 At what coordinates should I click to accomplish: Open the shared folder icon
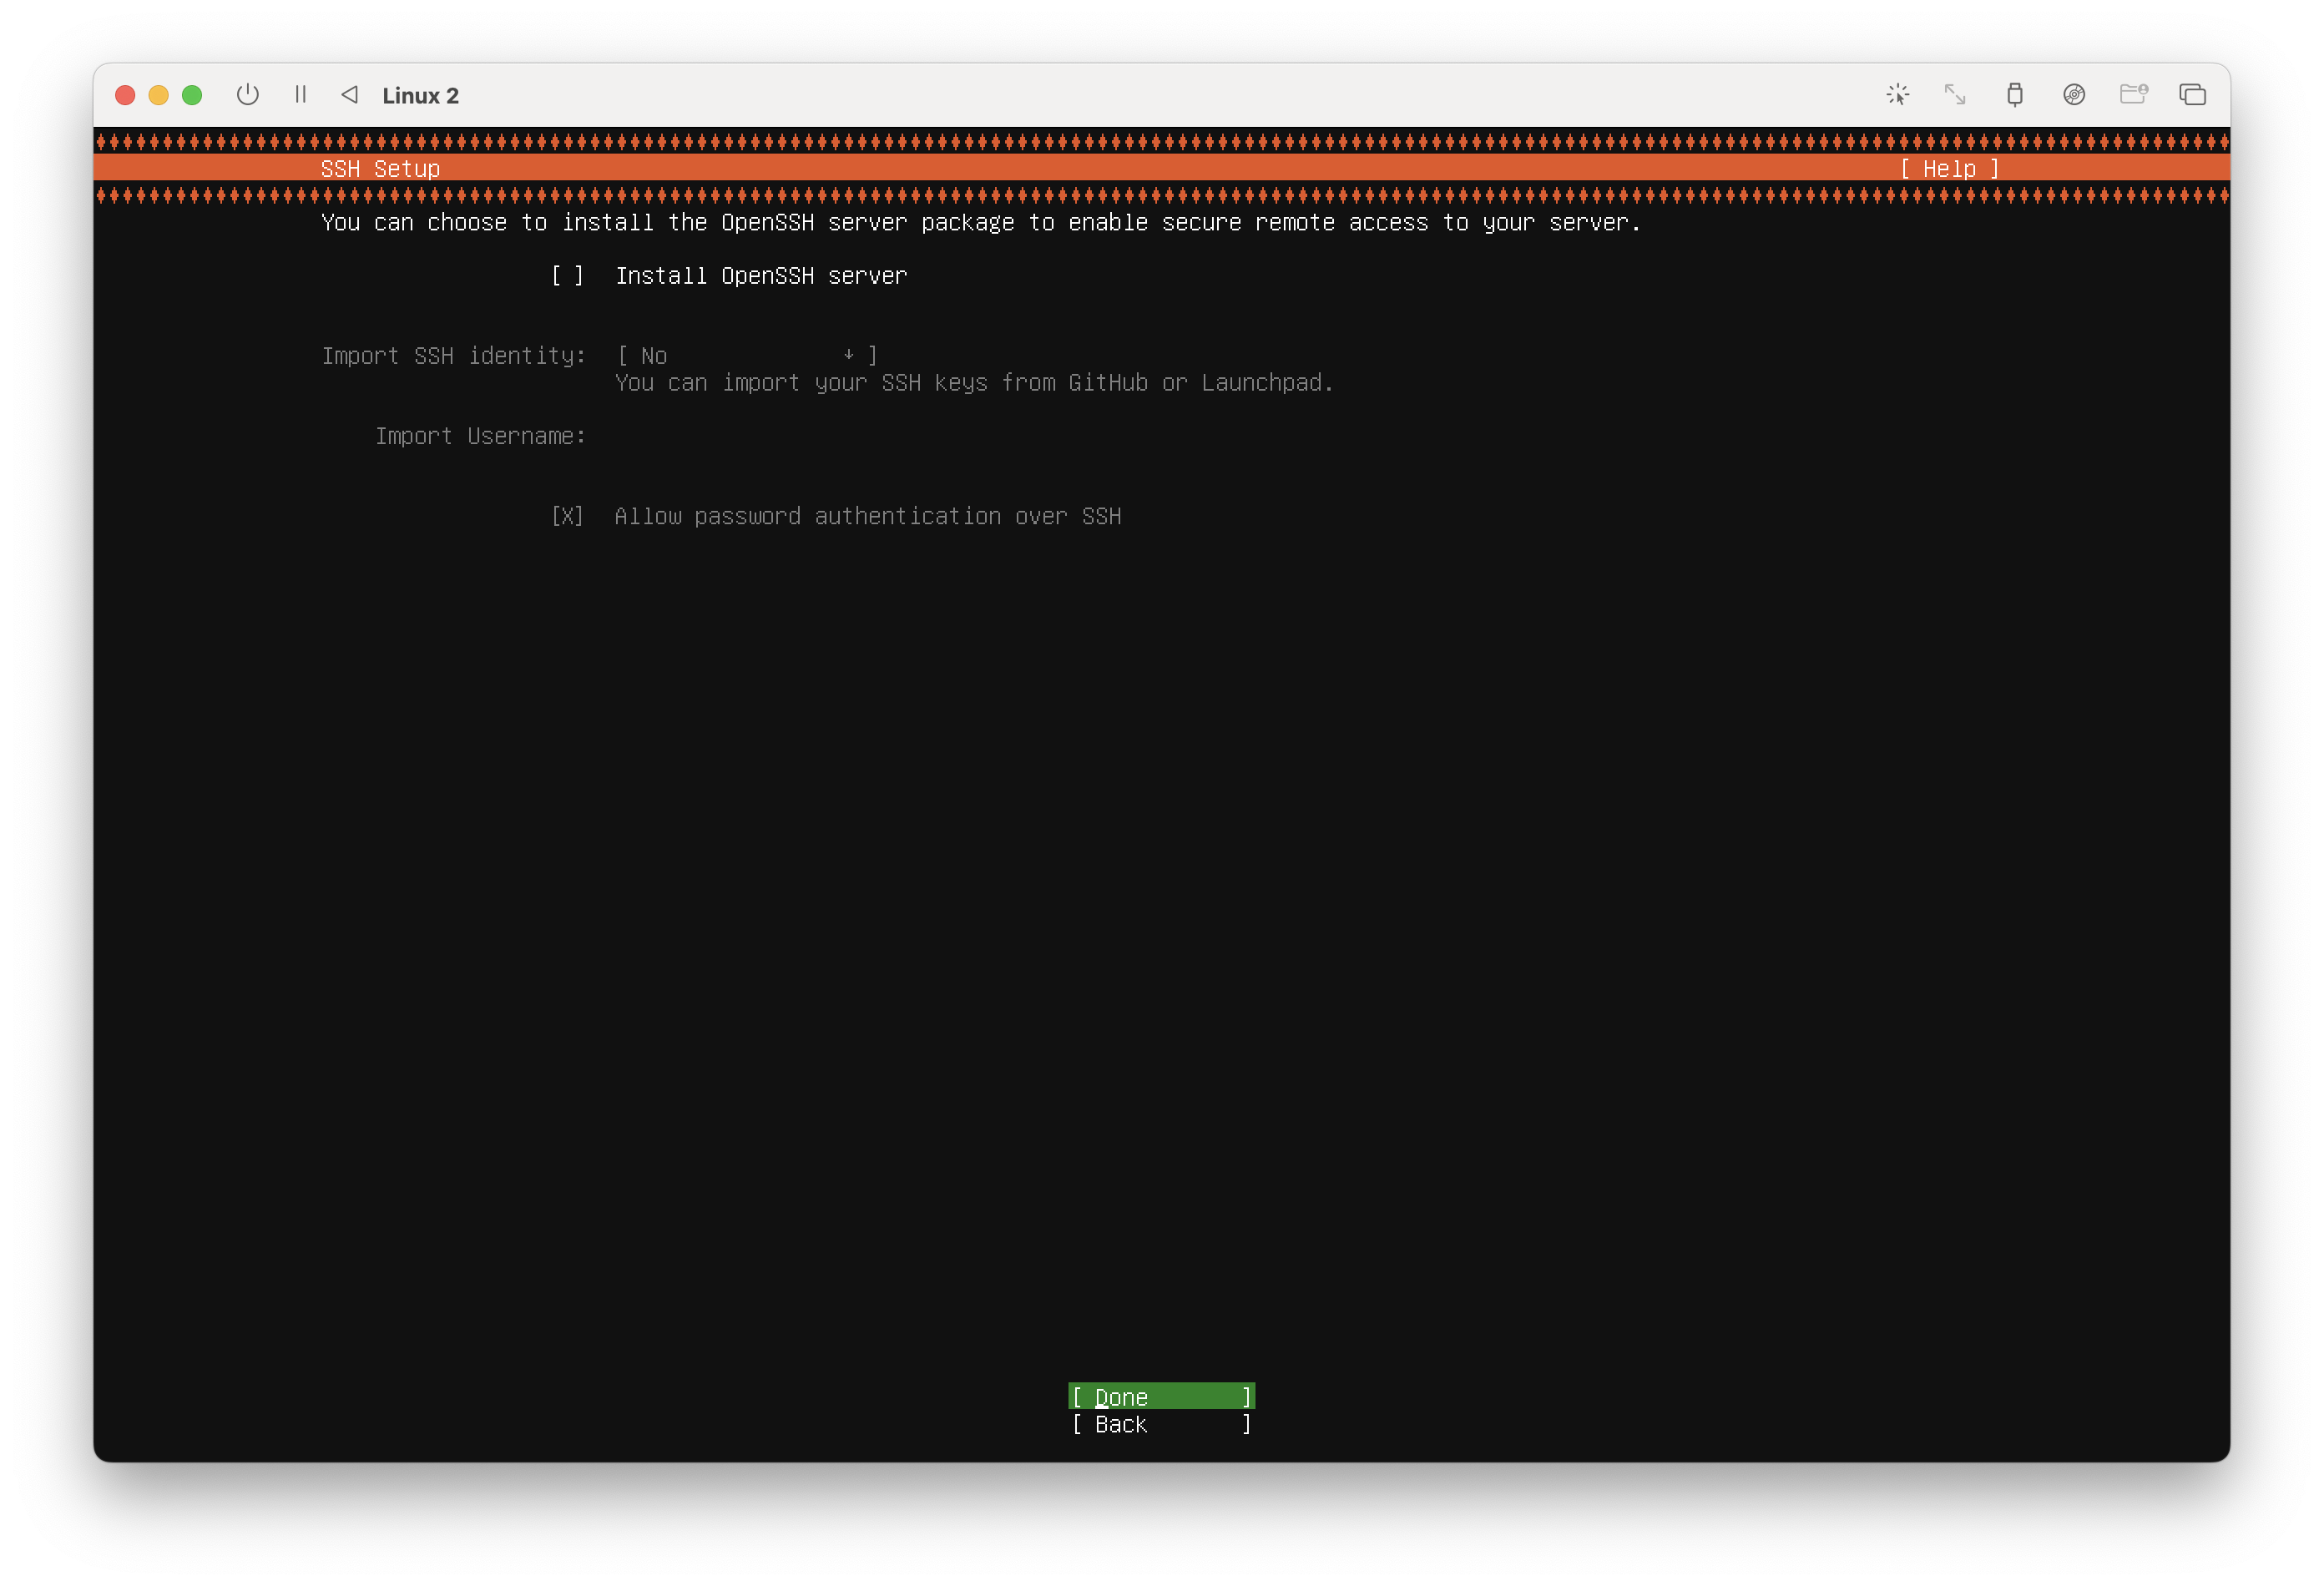click(2133, 95)
